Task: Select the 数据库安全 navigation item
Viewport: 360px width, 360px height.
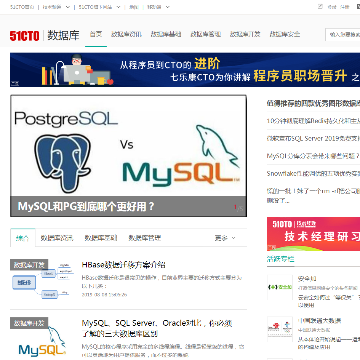Action: pos(285,34)
